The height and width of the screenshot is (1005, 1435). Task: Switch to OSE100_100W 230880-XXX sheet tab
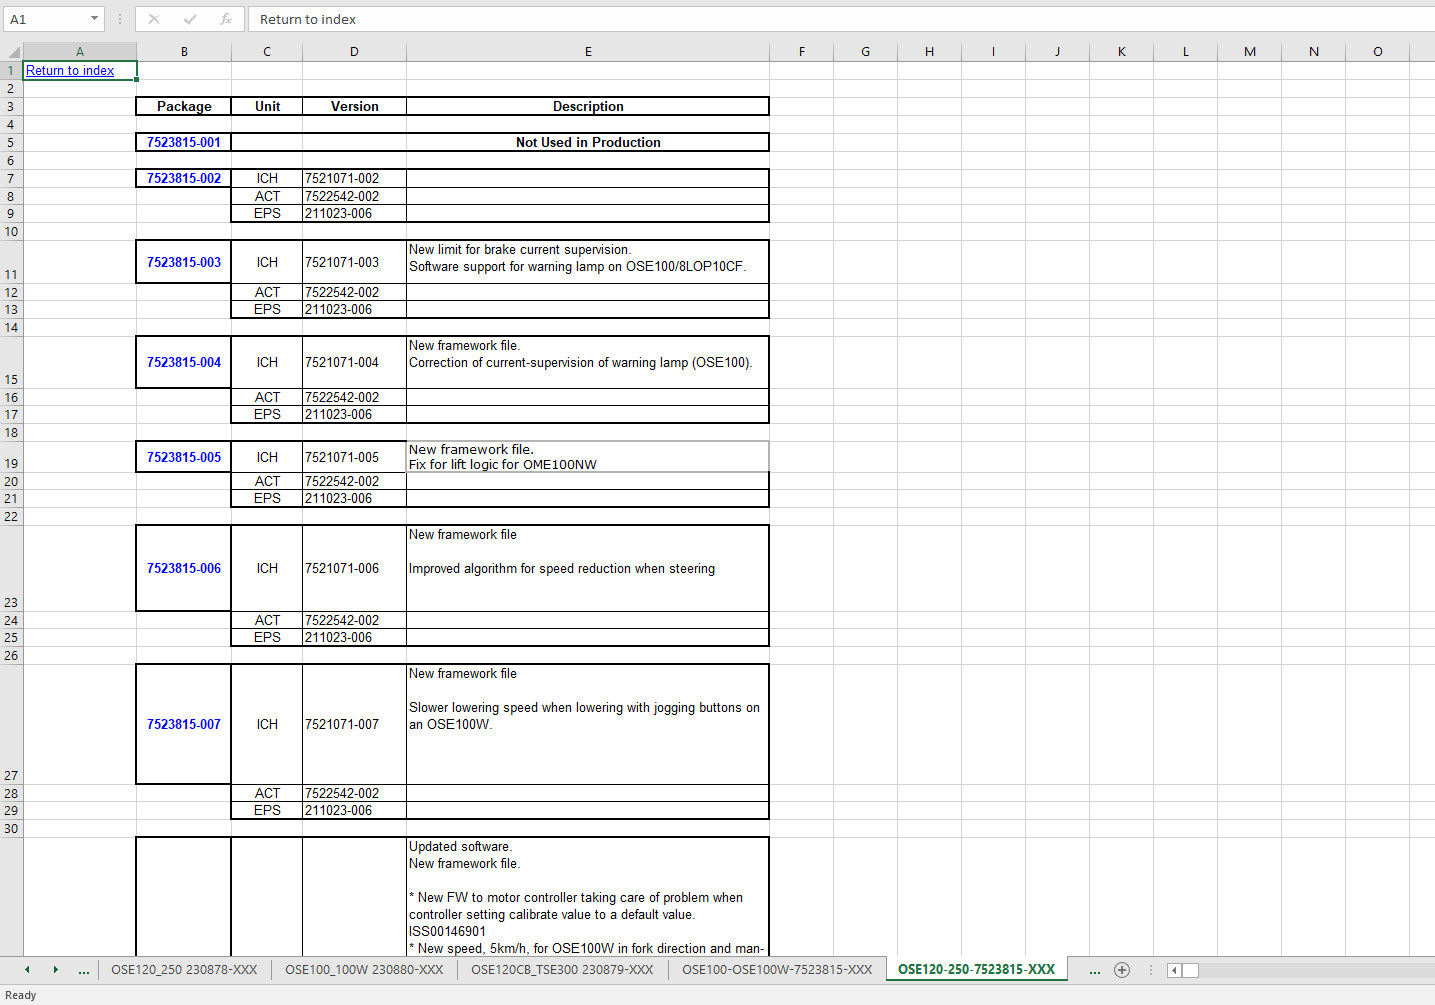coord(364,970)
